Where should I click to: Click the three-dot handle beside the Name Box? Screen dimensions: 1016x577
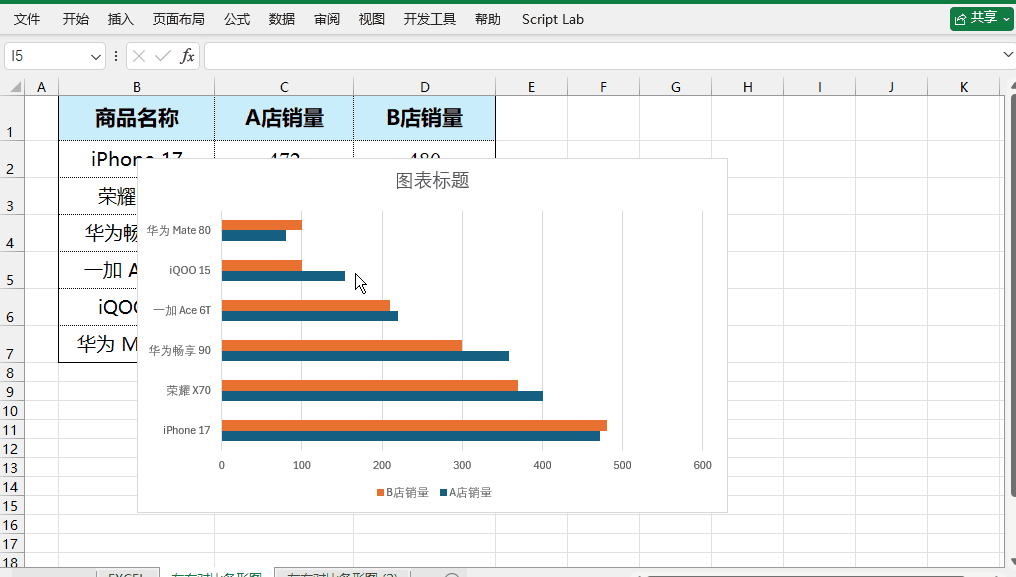116,56
